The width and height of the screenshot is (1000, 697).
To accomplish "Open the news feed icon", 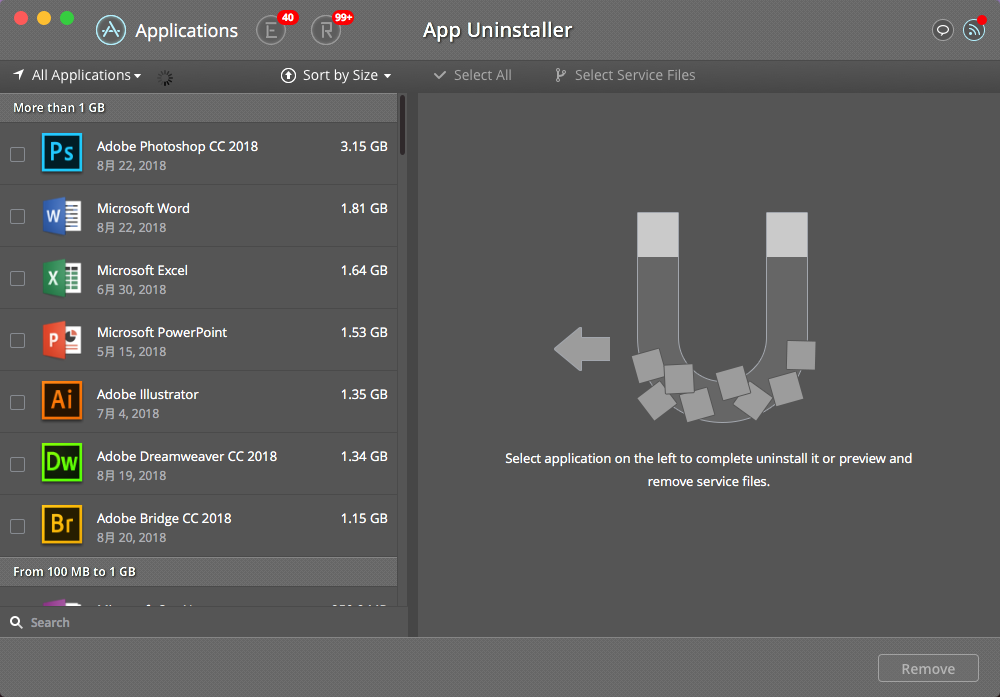I will pos(974,30).
